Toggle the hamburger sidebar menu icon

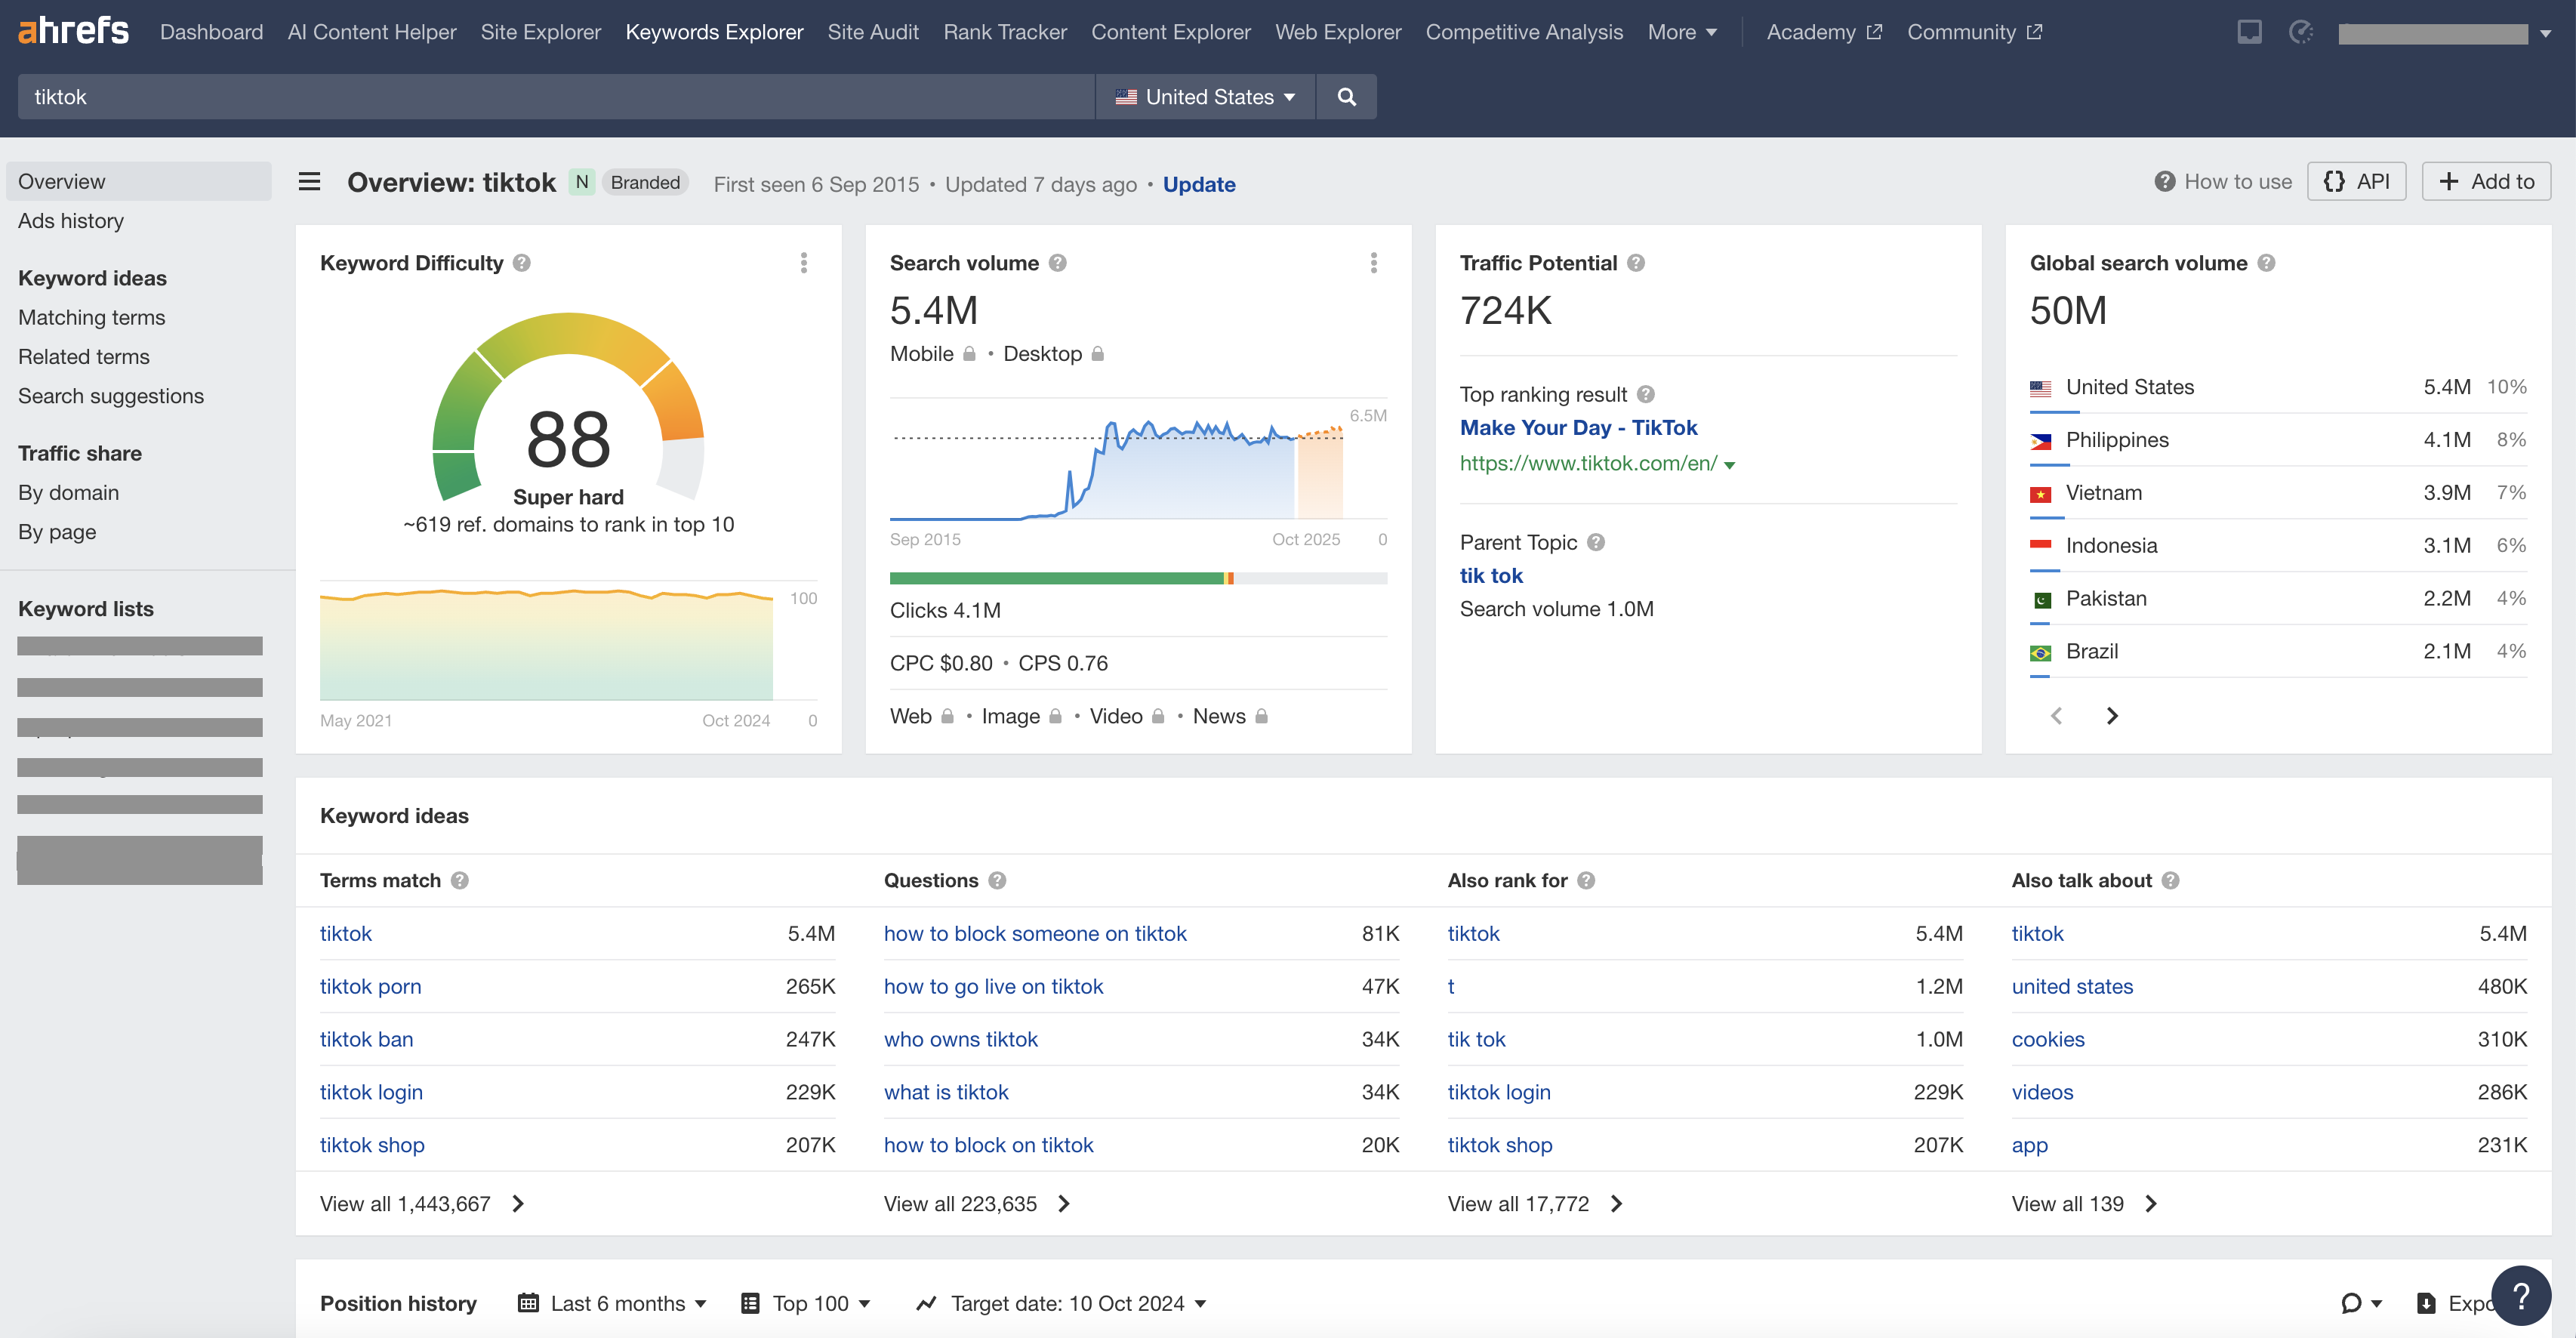click(x=309, y=182)
